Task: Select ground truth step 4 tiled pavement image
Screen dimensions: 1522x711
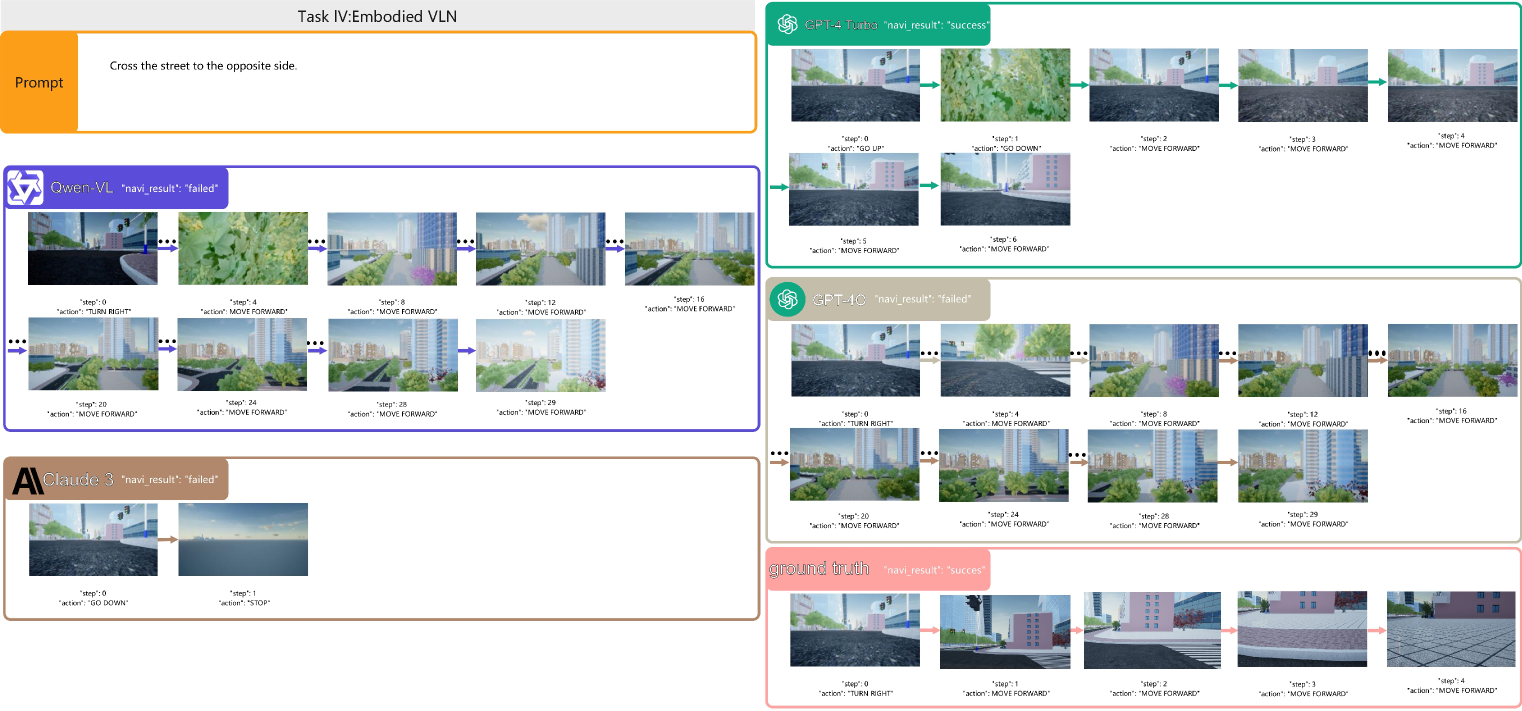Action: click(x=1451, y=630)
